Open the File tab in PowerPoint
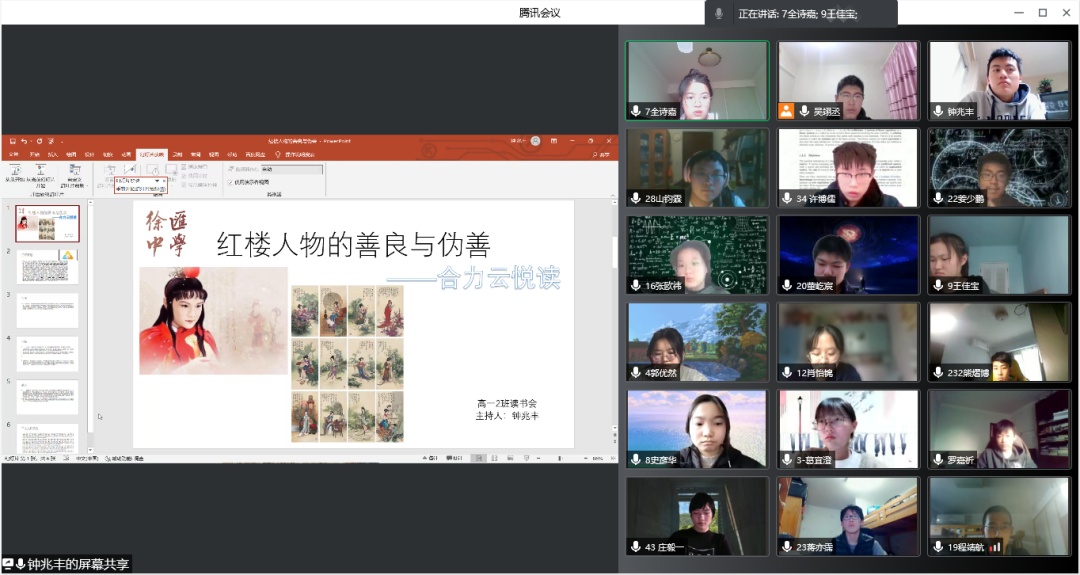The height and width of the screenshot is (575, 1080). point(14,155)
